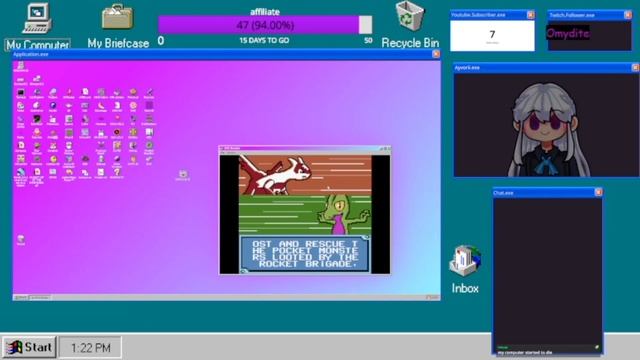The width and height of the screenshot is (640, 360).
Task: Close the Twitch.Follower.exe window
Action: 627,15
